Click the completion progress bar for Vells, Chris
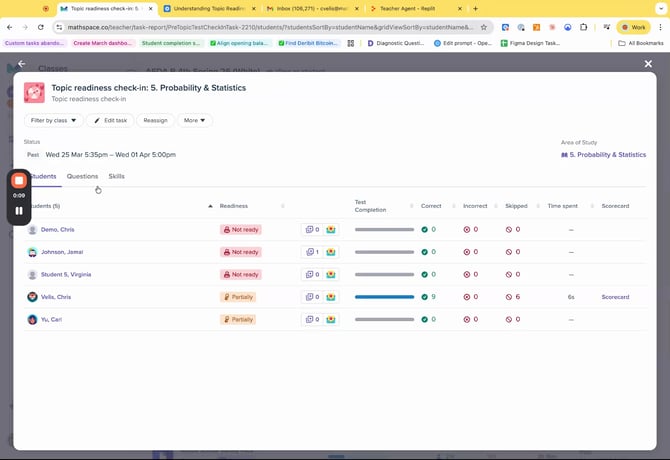 click(385, 297)
